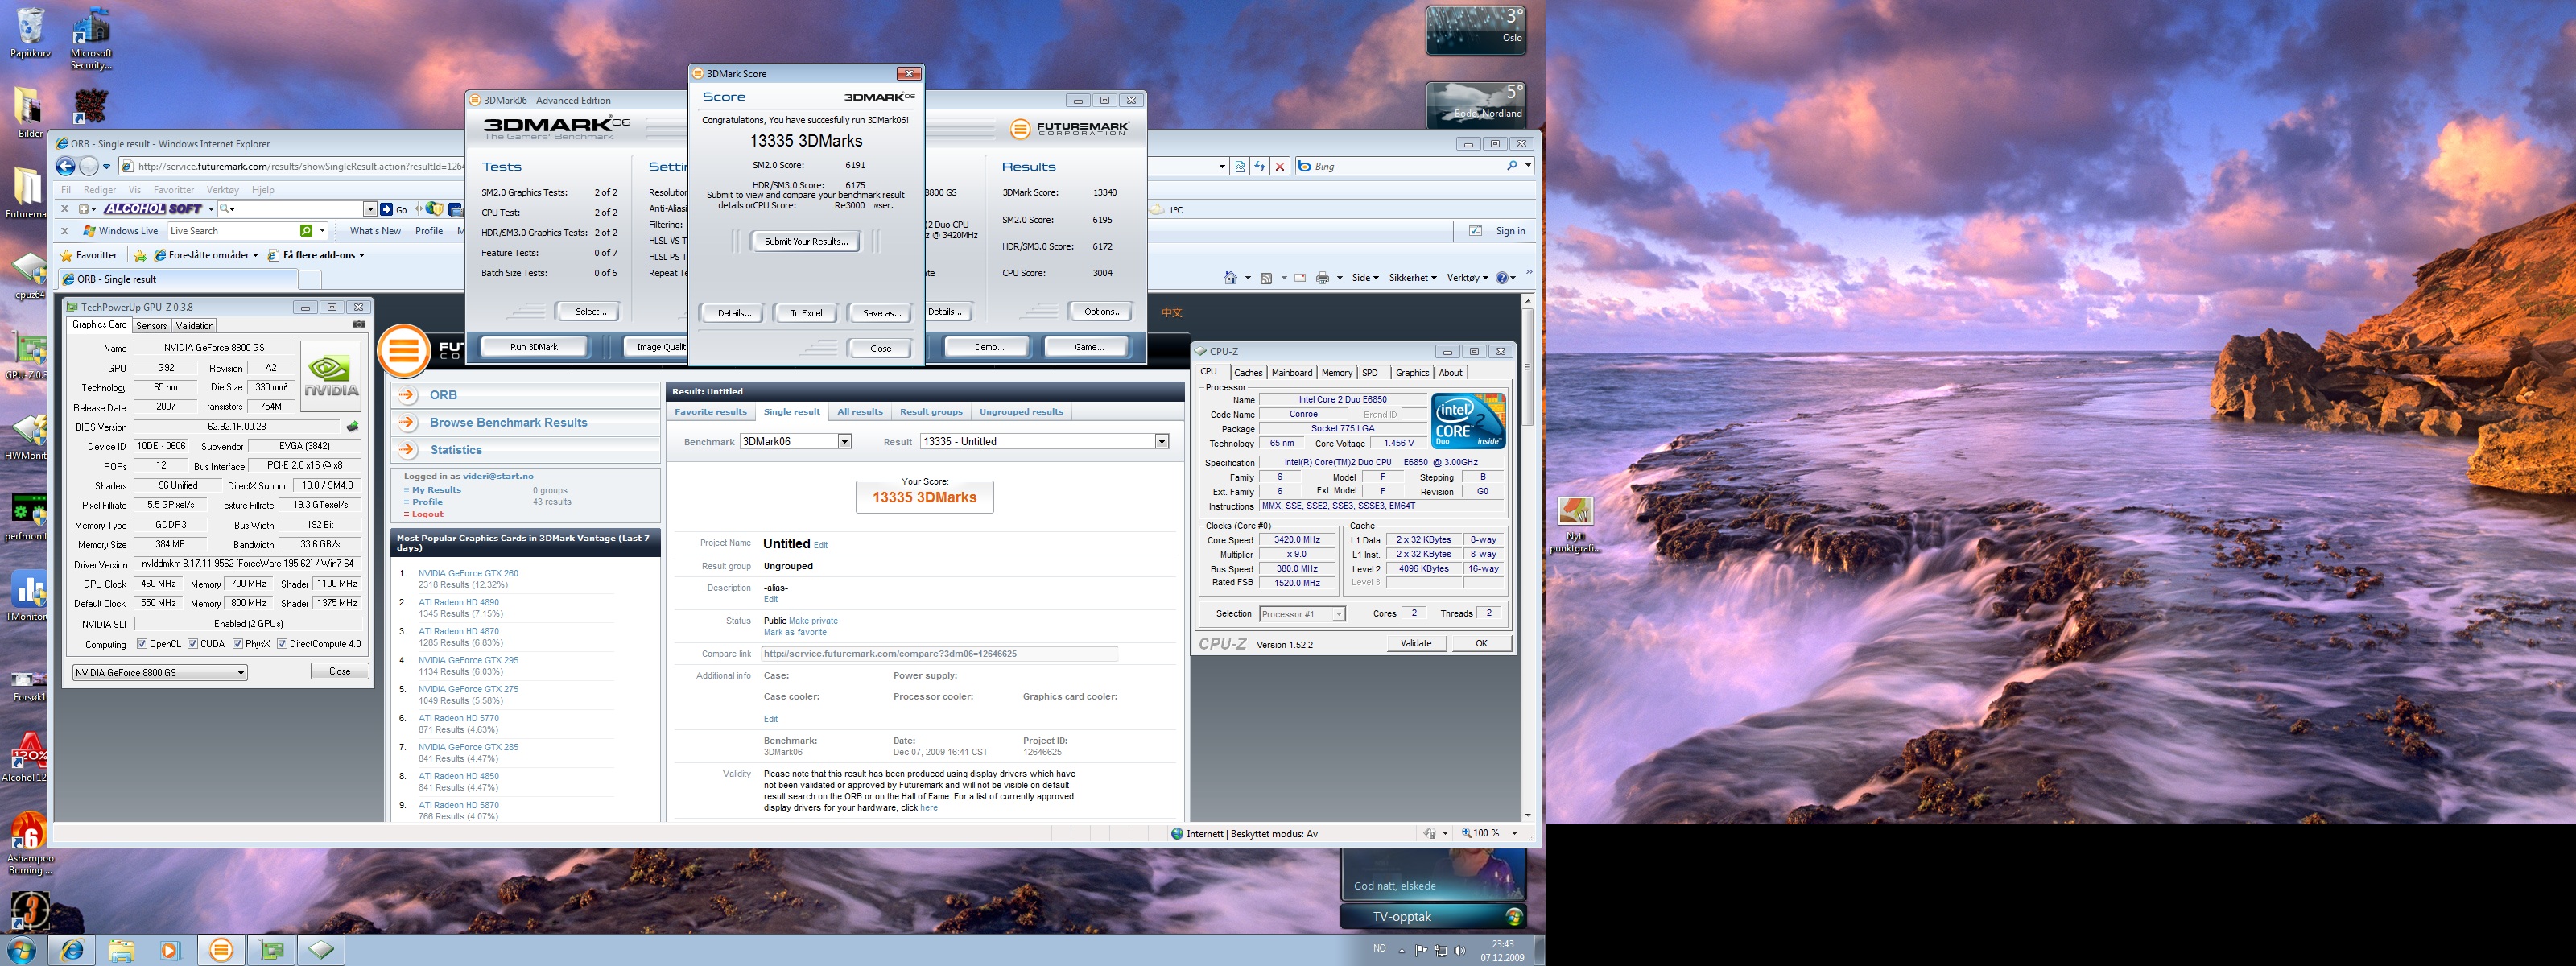
Task: Click the volume icon in system tray
Action: point(1459,950)
